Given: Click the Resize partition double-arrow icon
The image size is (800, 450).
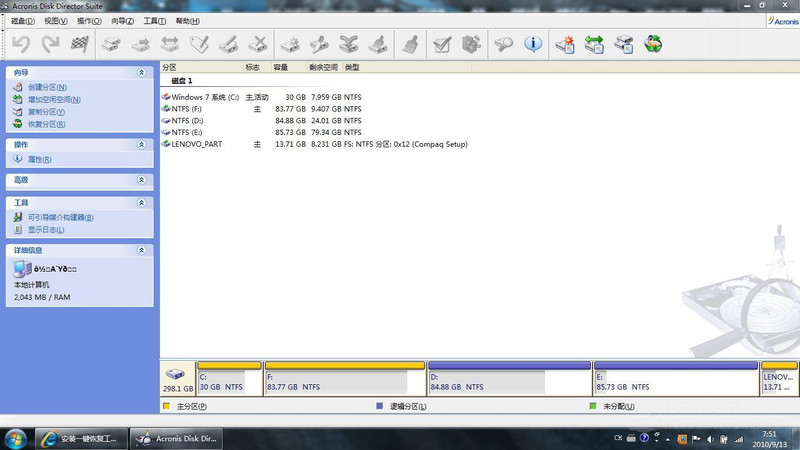Looking at the screenshot, I should tap(170, 44).
